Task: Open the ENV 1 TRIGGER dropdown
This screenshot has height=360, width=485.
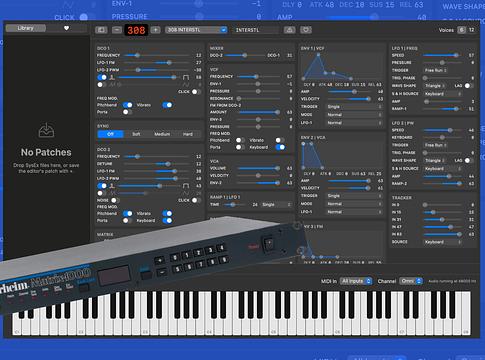Action: click(x=354, y=107)
